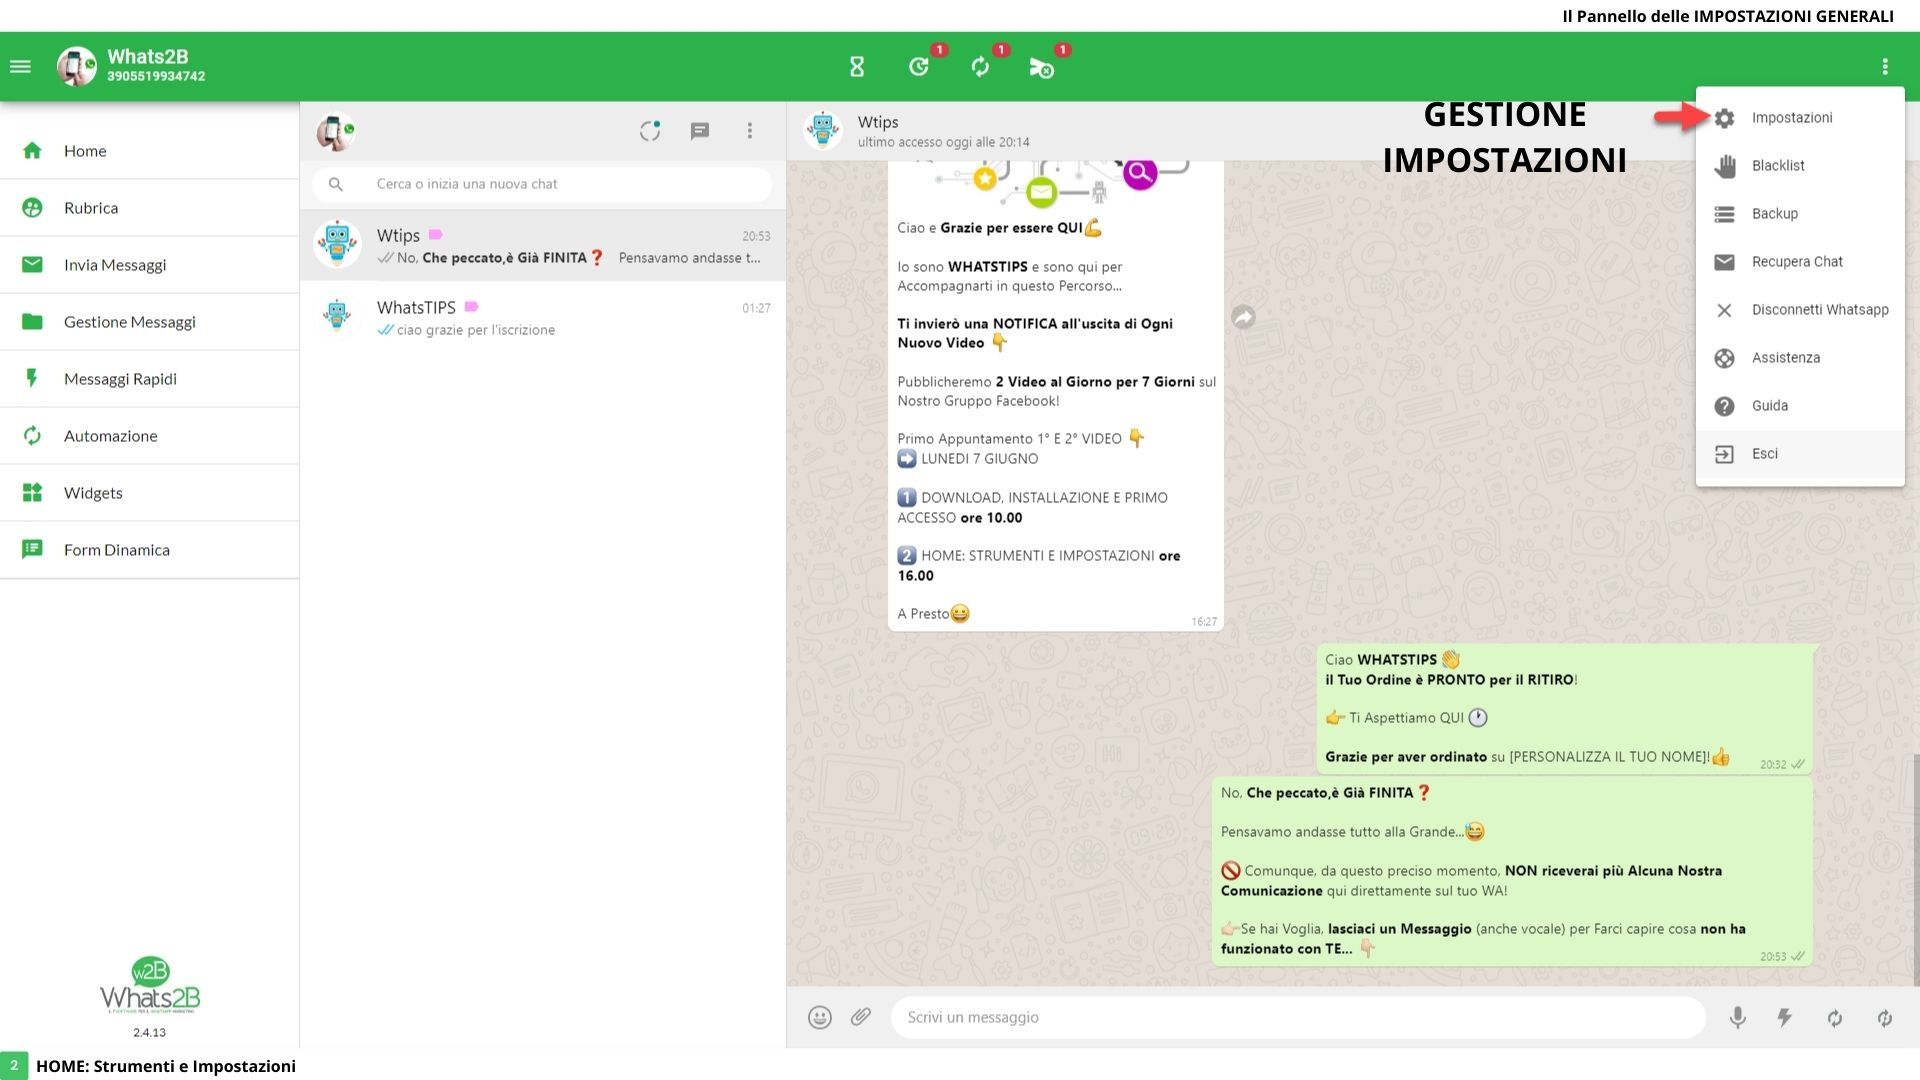Screen dimensions: 1920x1080
Task: Record a voice message with microphone
Action: (1738, 1018)
